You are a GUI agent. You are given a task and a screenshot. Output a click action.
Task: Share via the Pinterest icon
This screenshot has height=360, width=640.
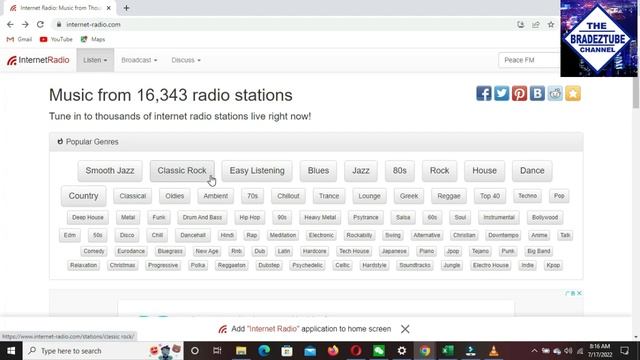[519, 93]
